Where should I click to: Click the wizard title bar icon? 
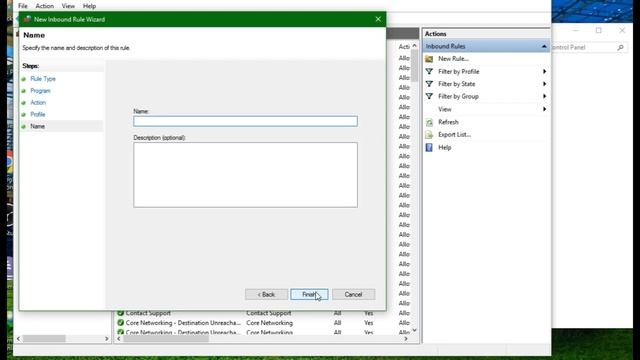point(27,19)
